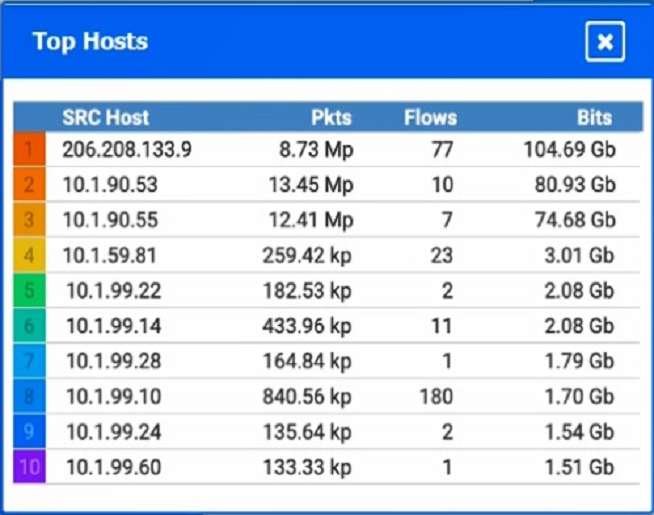654x515 pixels.
Task: Click the Top Hosts title text
Action: pos(90,42)
